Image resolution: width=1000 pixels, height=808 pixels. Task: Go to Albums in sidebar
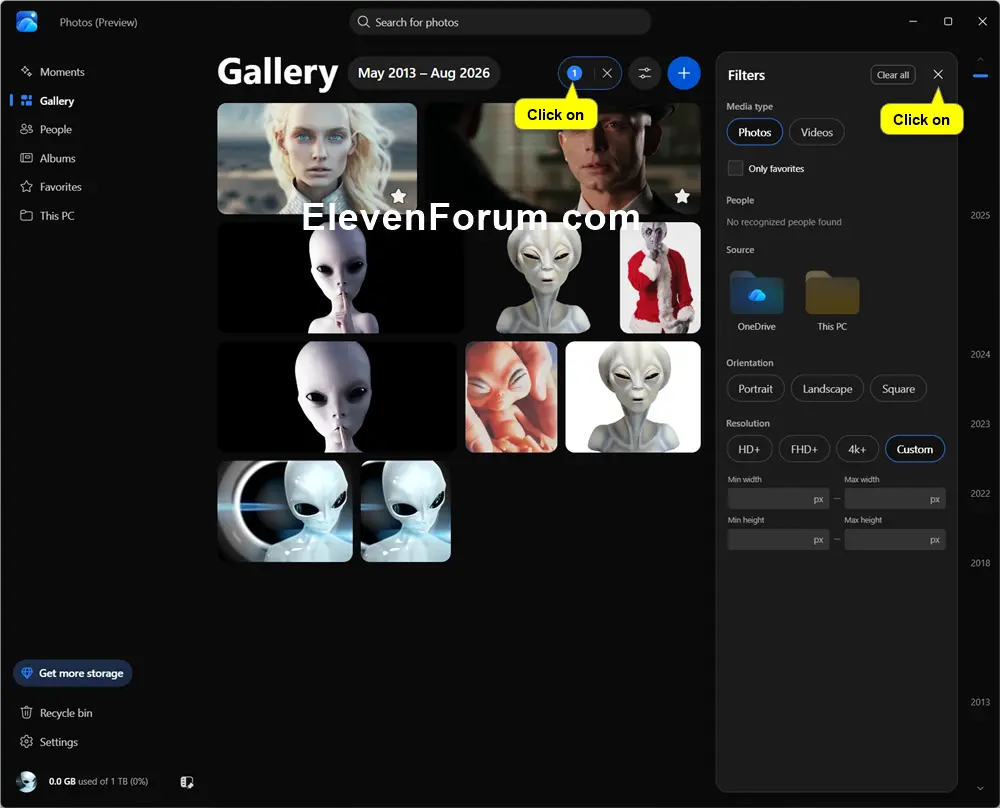(x=57, y=158)
